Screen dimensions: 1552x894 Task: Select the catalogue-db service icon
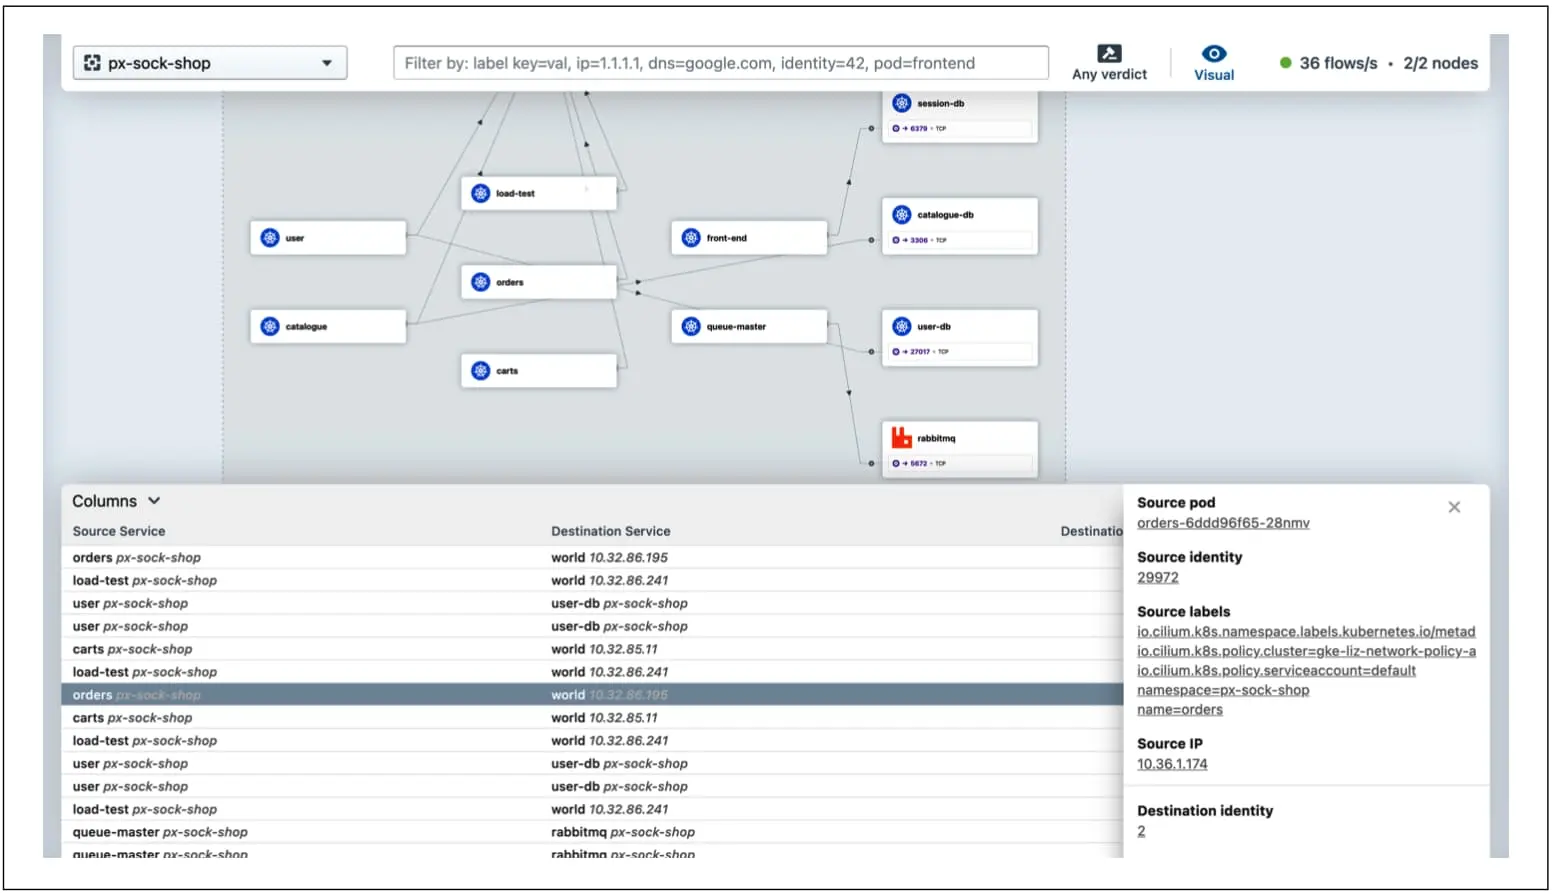point(902,214)
